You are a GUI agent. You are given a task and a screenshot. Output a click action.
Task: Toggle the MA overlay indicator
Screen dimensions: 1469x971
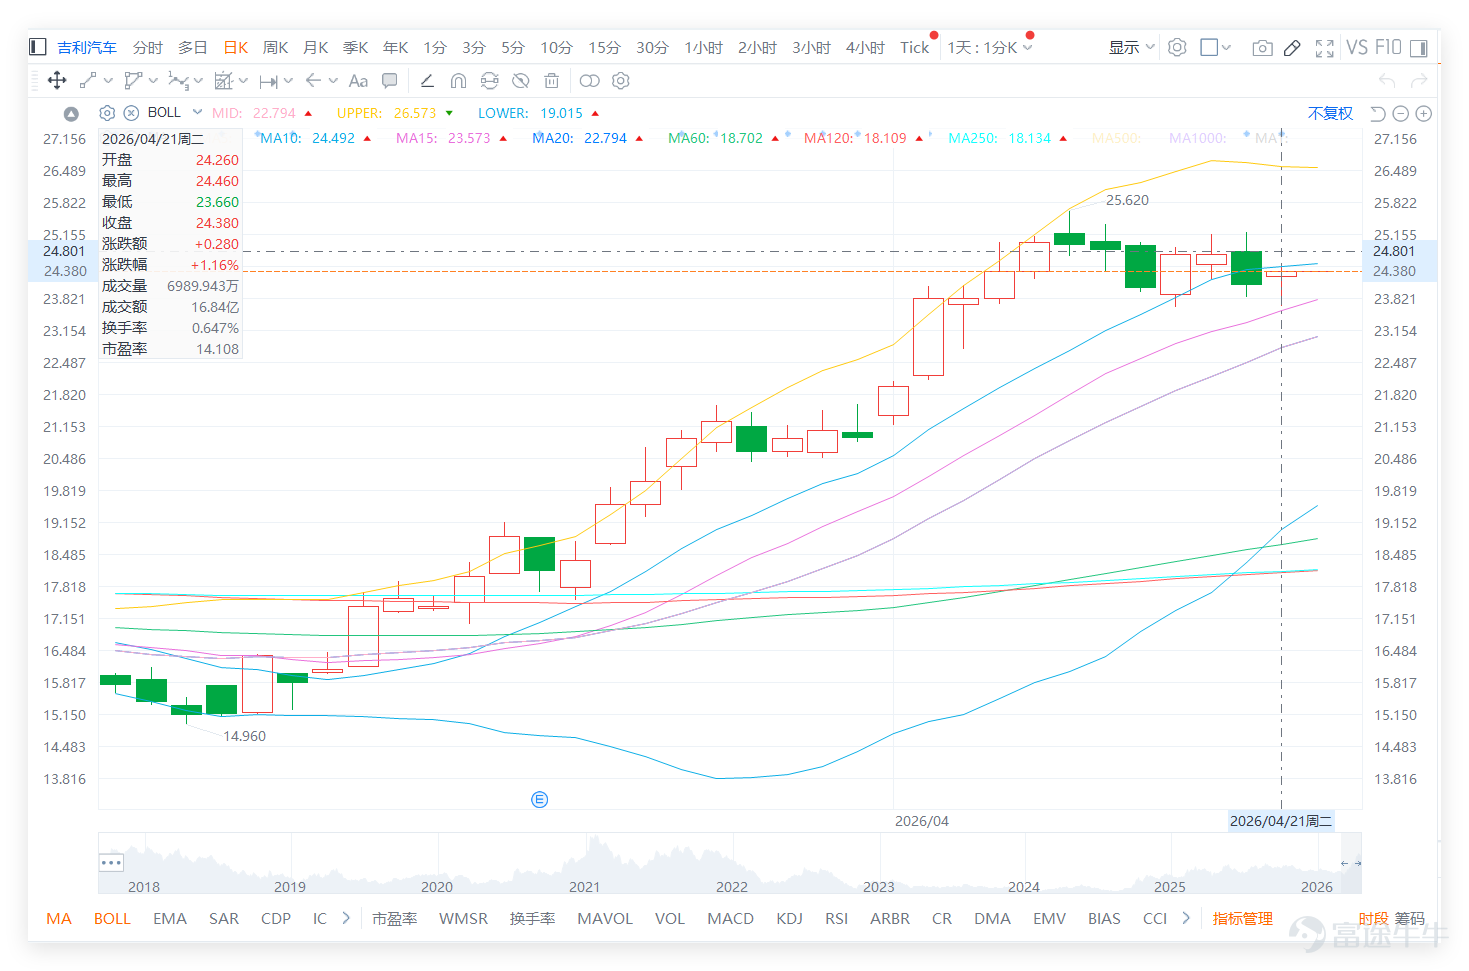(59, 918)
